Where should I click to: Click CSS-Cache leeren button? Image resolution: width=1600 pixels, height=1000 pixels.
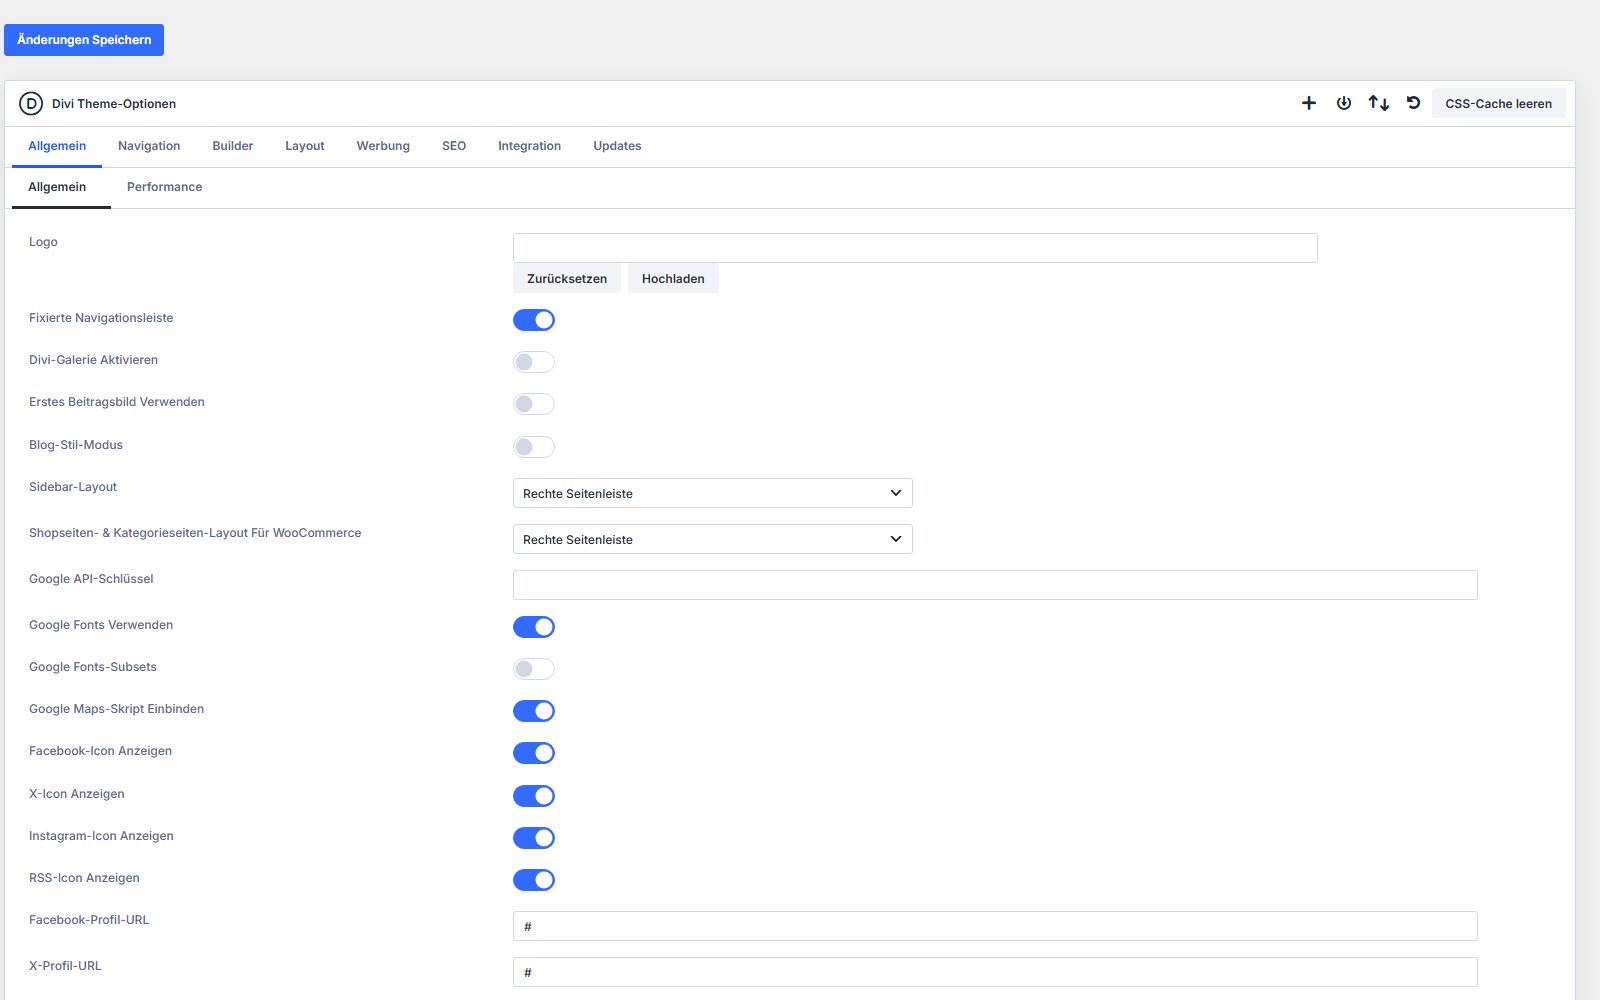pos(1499,103)
